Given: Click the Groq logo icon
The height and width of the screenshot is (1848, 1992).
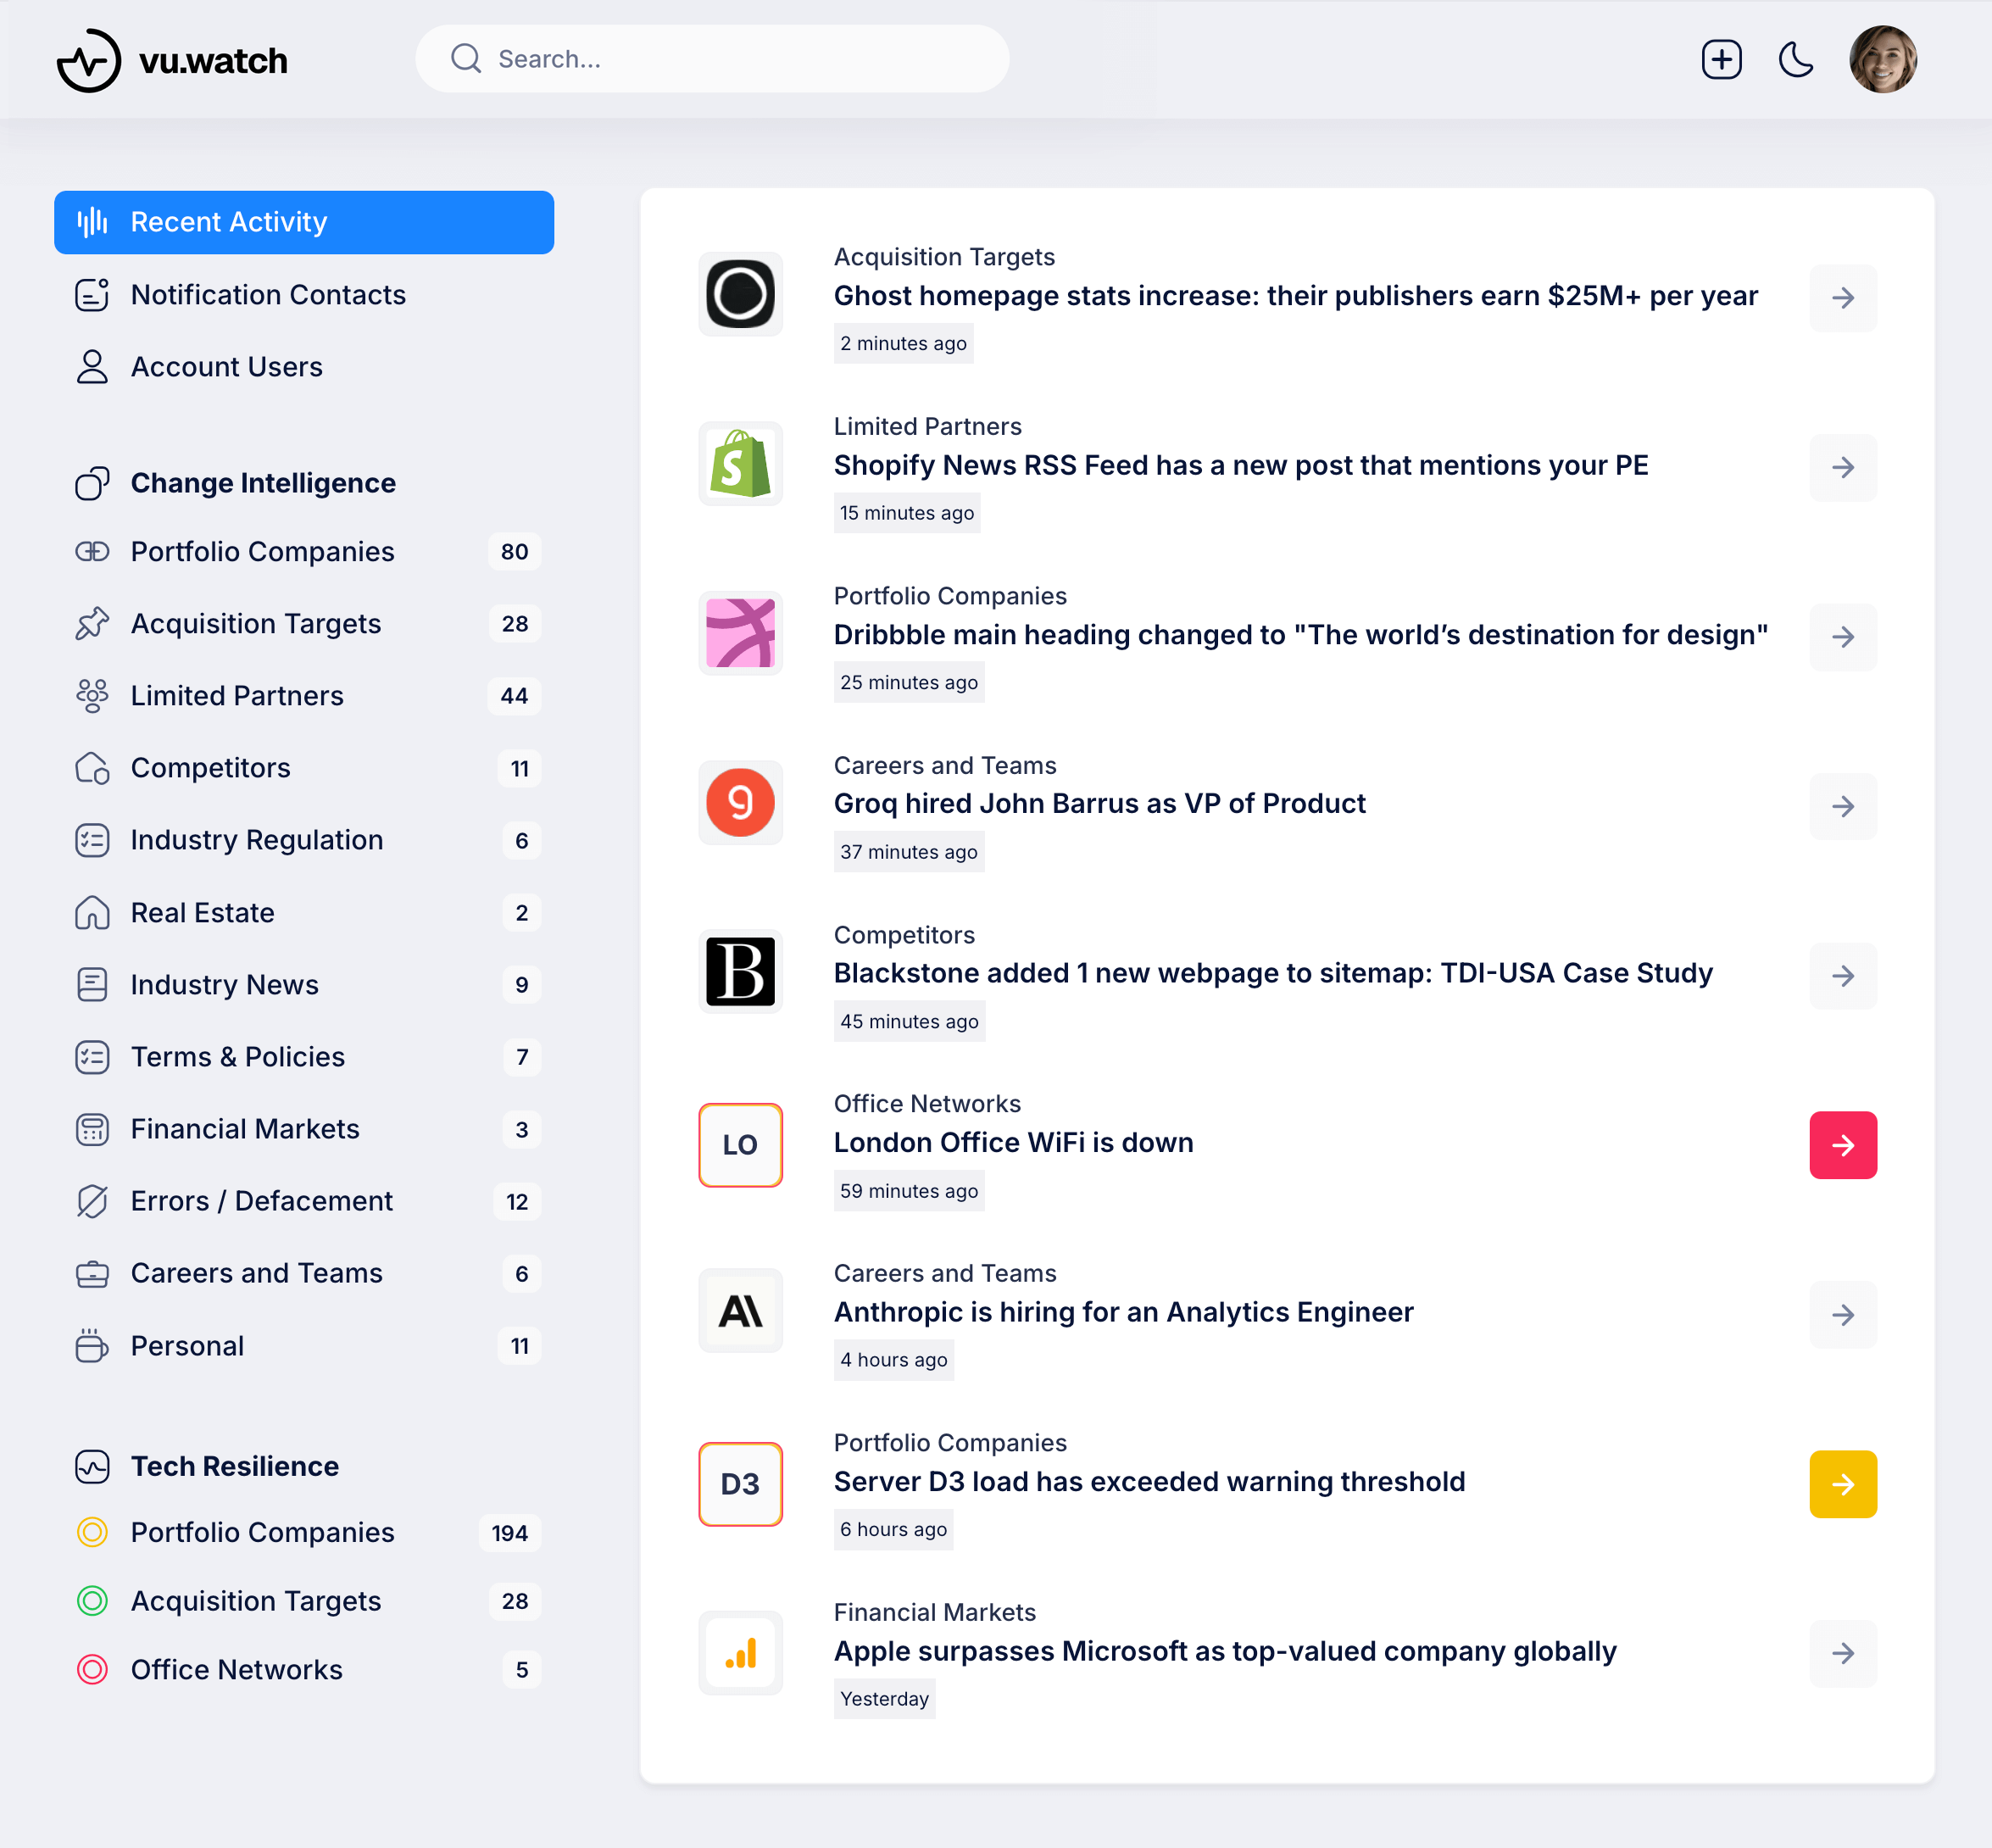Looking at the screenshot, I should point(740,804).
